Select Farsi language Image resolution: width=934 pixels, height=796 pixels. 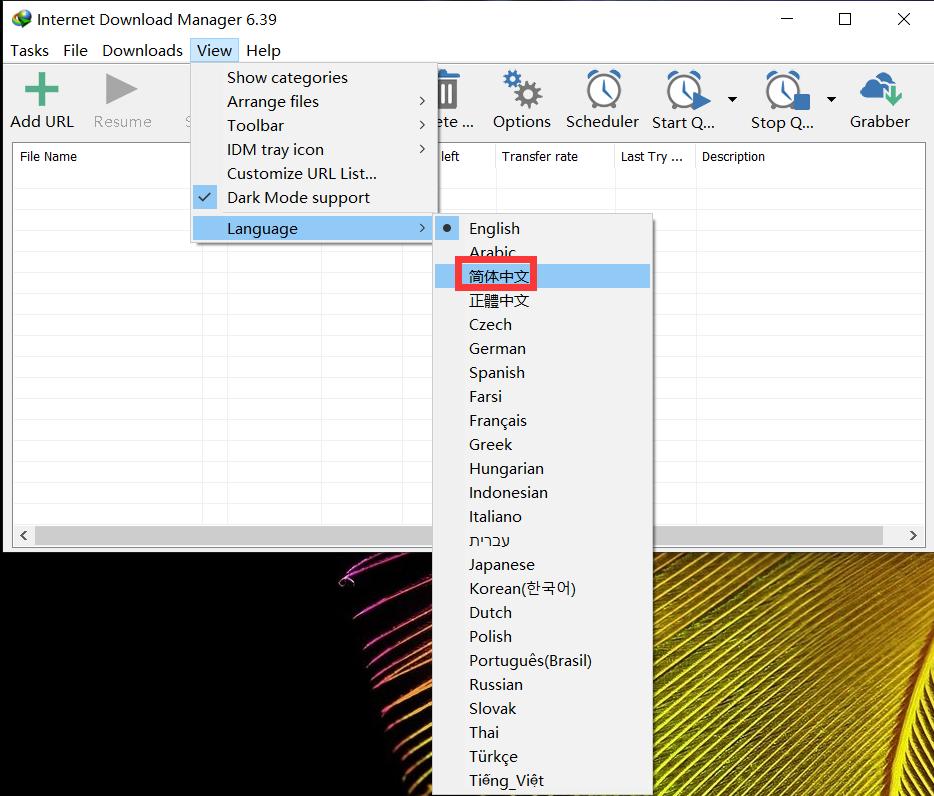click(542, 396)
